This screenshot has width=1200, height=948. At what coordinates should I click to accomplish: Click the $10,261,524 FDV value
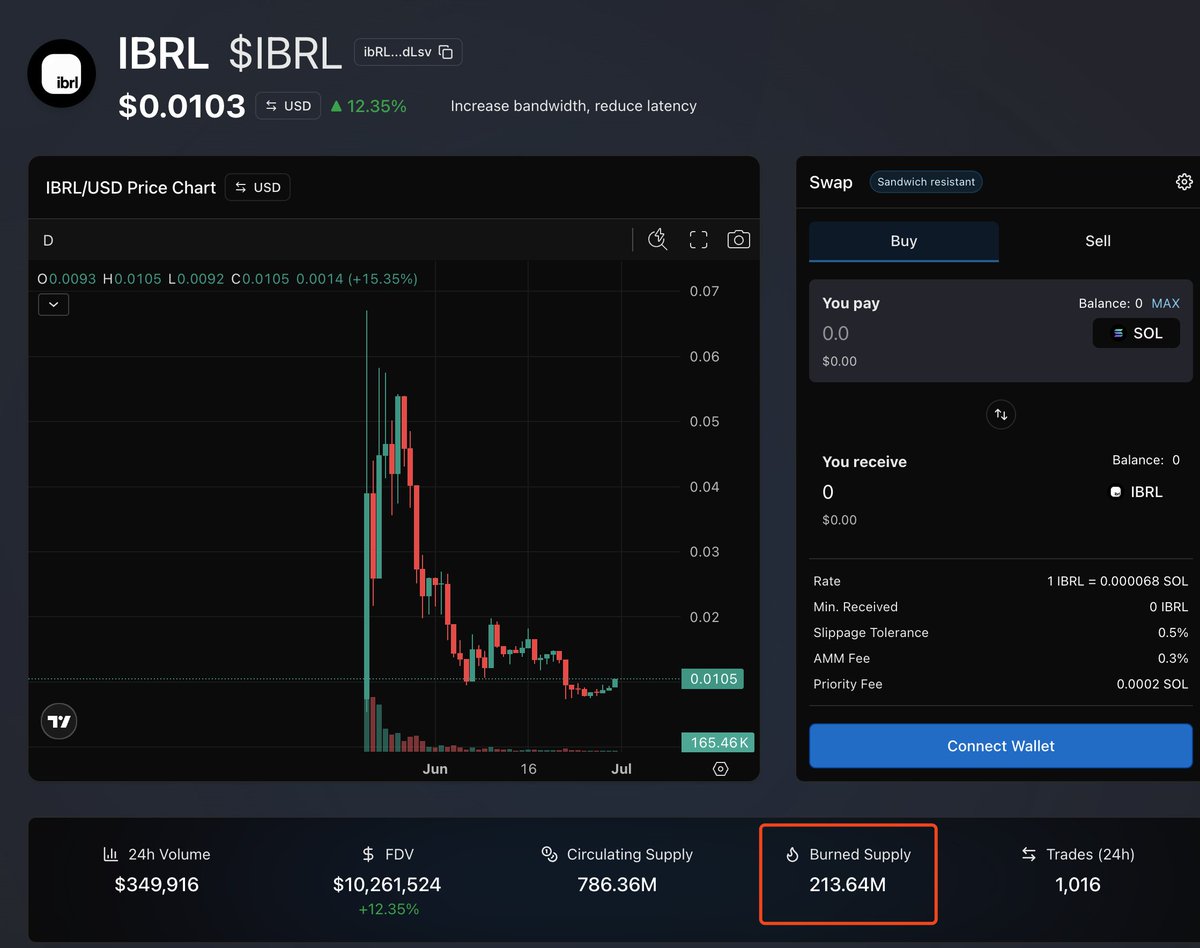[387, 885]
